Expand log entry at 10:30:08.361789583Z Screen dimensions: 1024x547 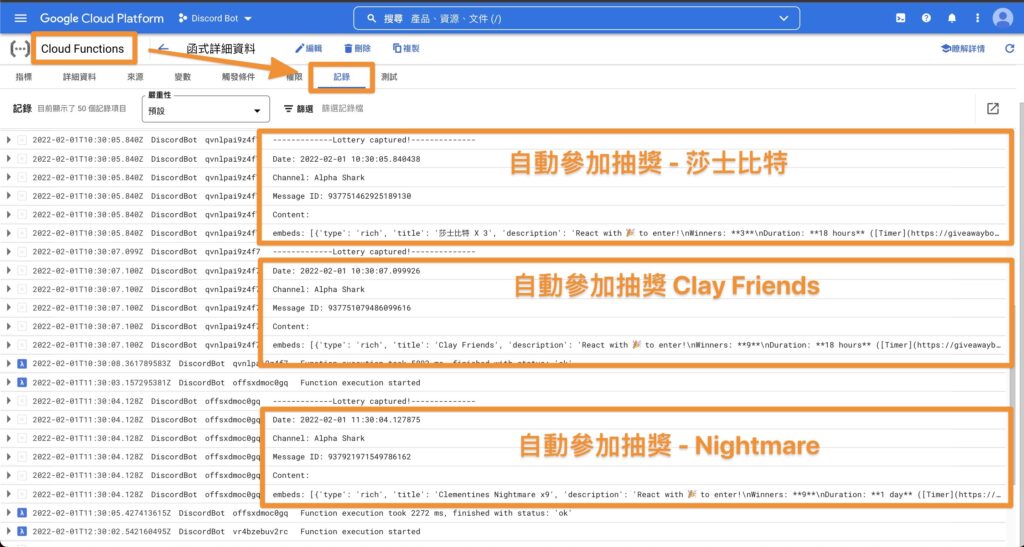8,364
